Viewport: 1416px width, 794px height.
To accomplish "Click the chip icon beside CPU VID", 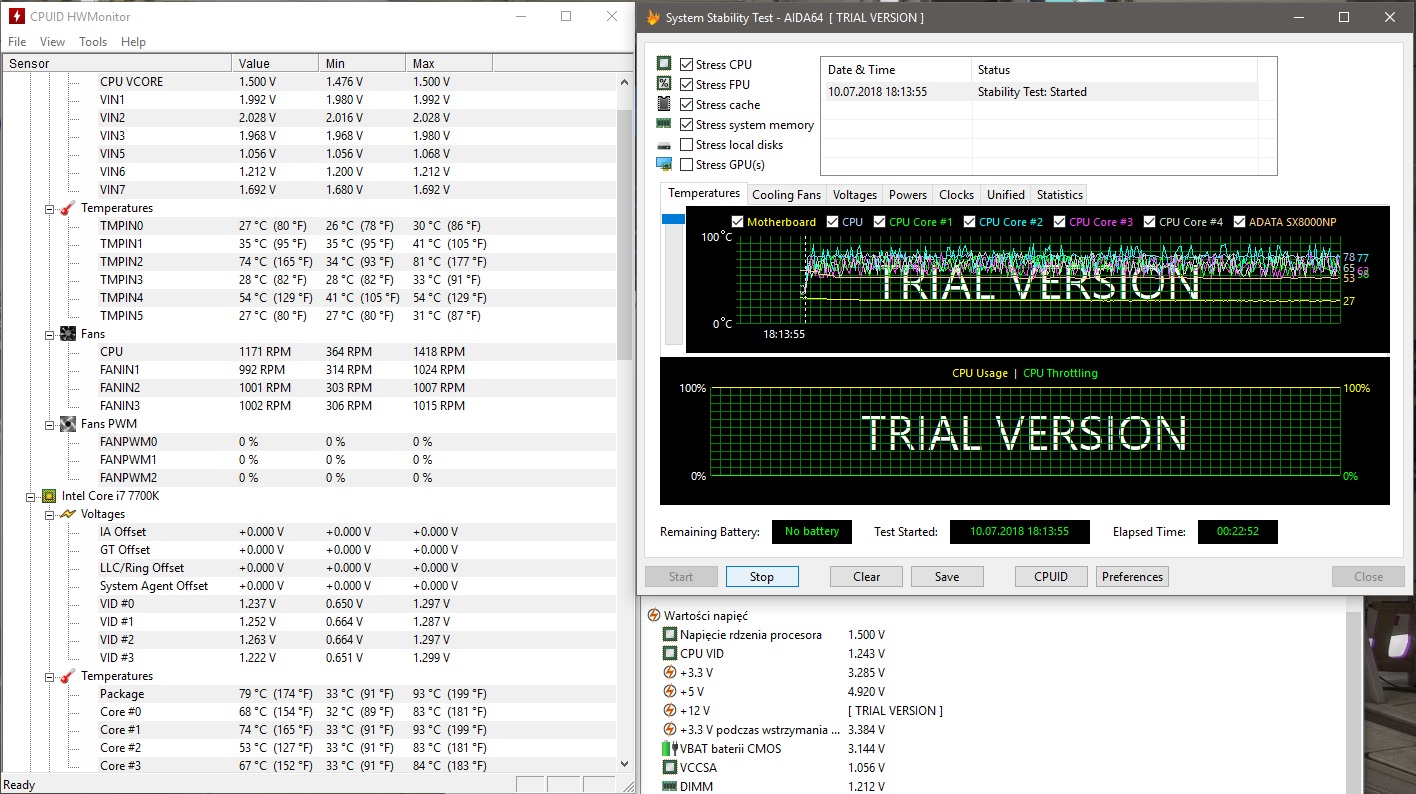I will [670, 654].
